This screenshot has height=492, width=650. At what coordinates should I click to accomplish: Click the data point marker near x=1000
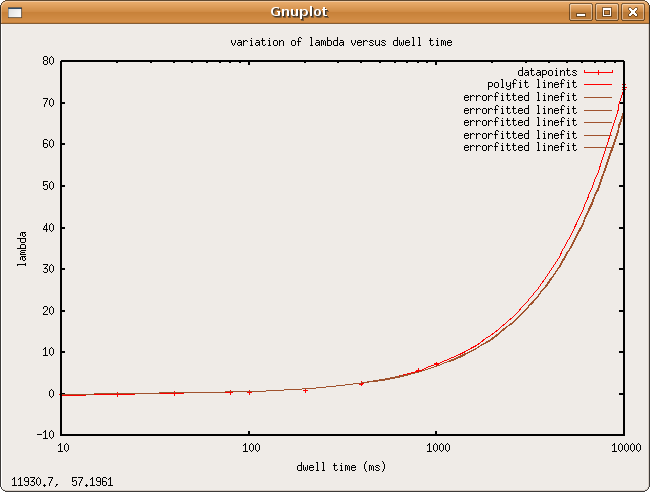436,364
